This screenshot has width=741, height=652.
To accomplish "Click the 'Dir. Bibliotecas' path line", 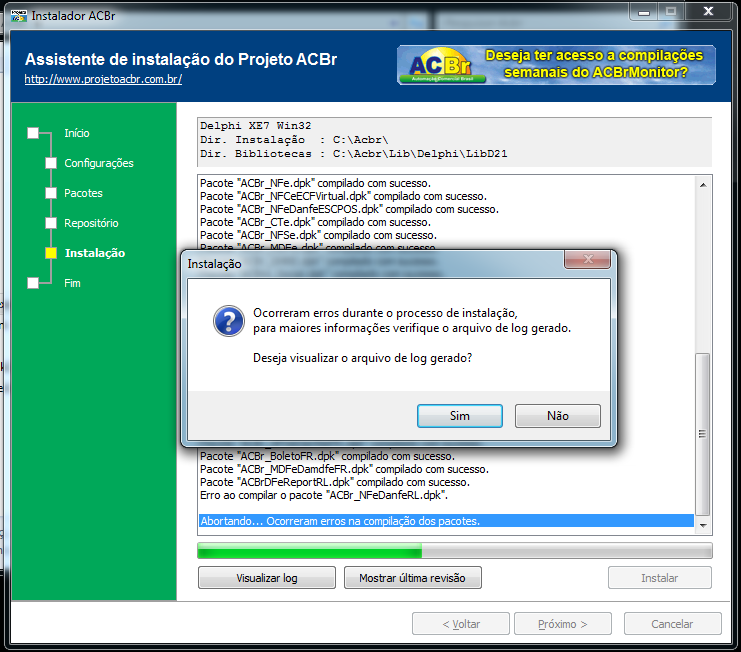I will click(x=353, y=154).
